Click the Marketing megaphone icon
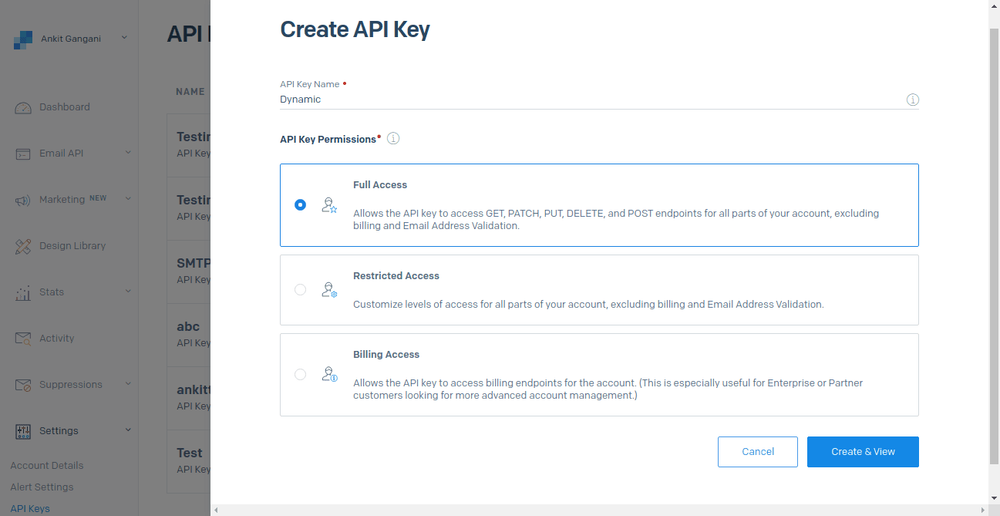1000x516 pixels. coord(23,200)
